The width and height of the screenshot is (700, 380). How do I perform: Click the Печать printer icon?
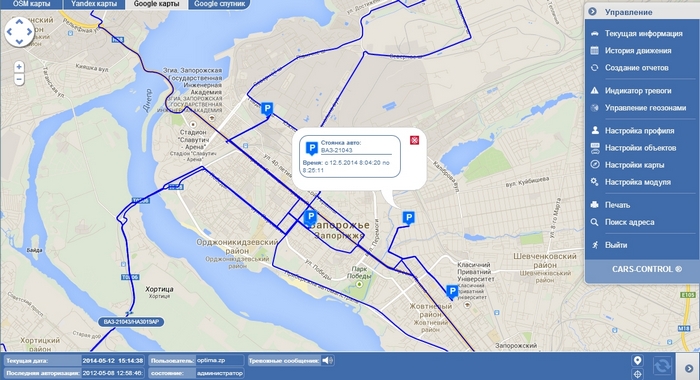594,205
